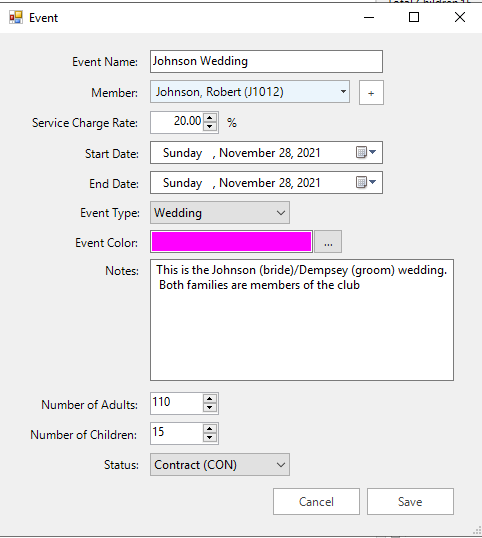Increase the Number of Children
Viewport: 482px width, 538px height.
point(210,429)
